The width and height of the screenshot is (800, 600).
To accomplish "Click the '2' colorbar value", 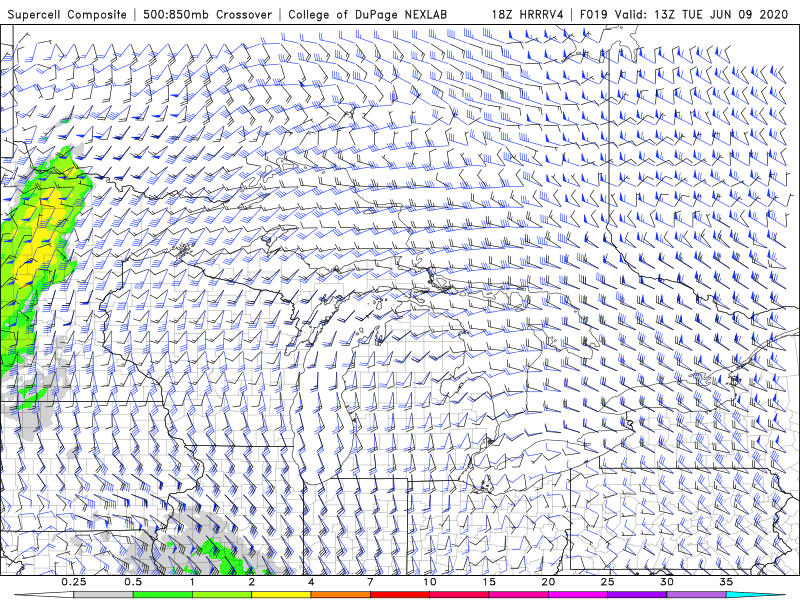I will [x=252, y=582].
